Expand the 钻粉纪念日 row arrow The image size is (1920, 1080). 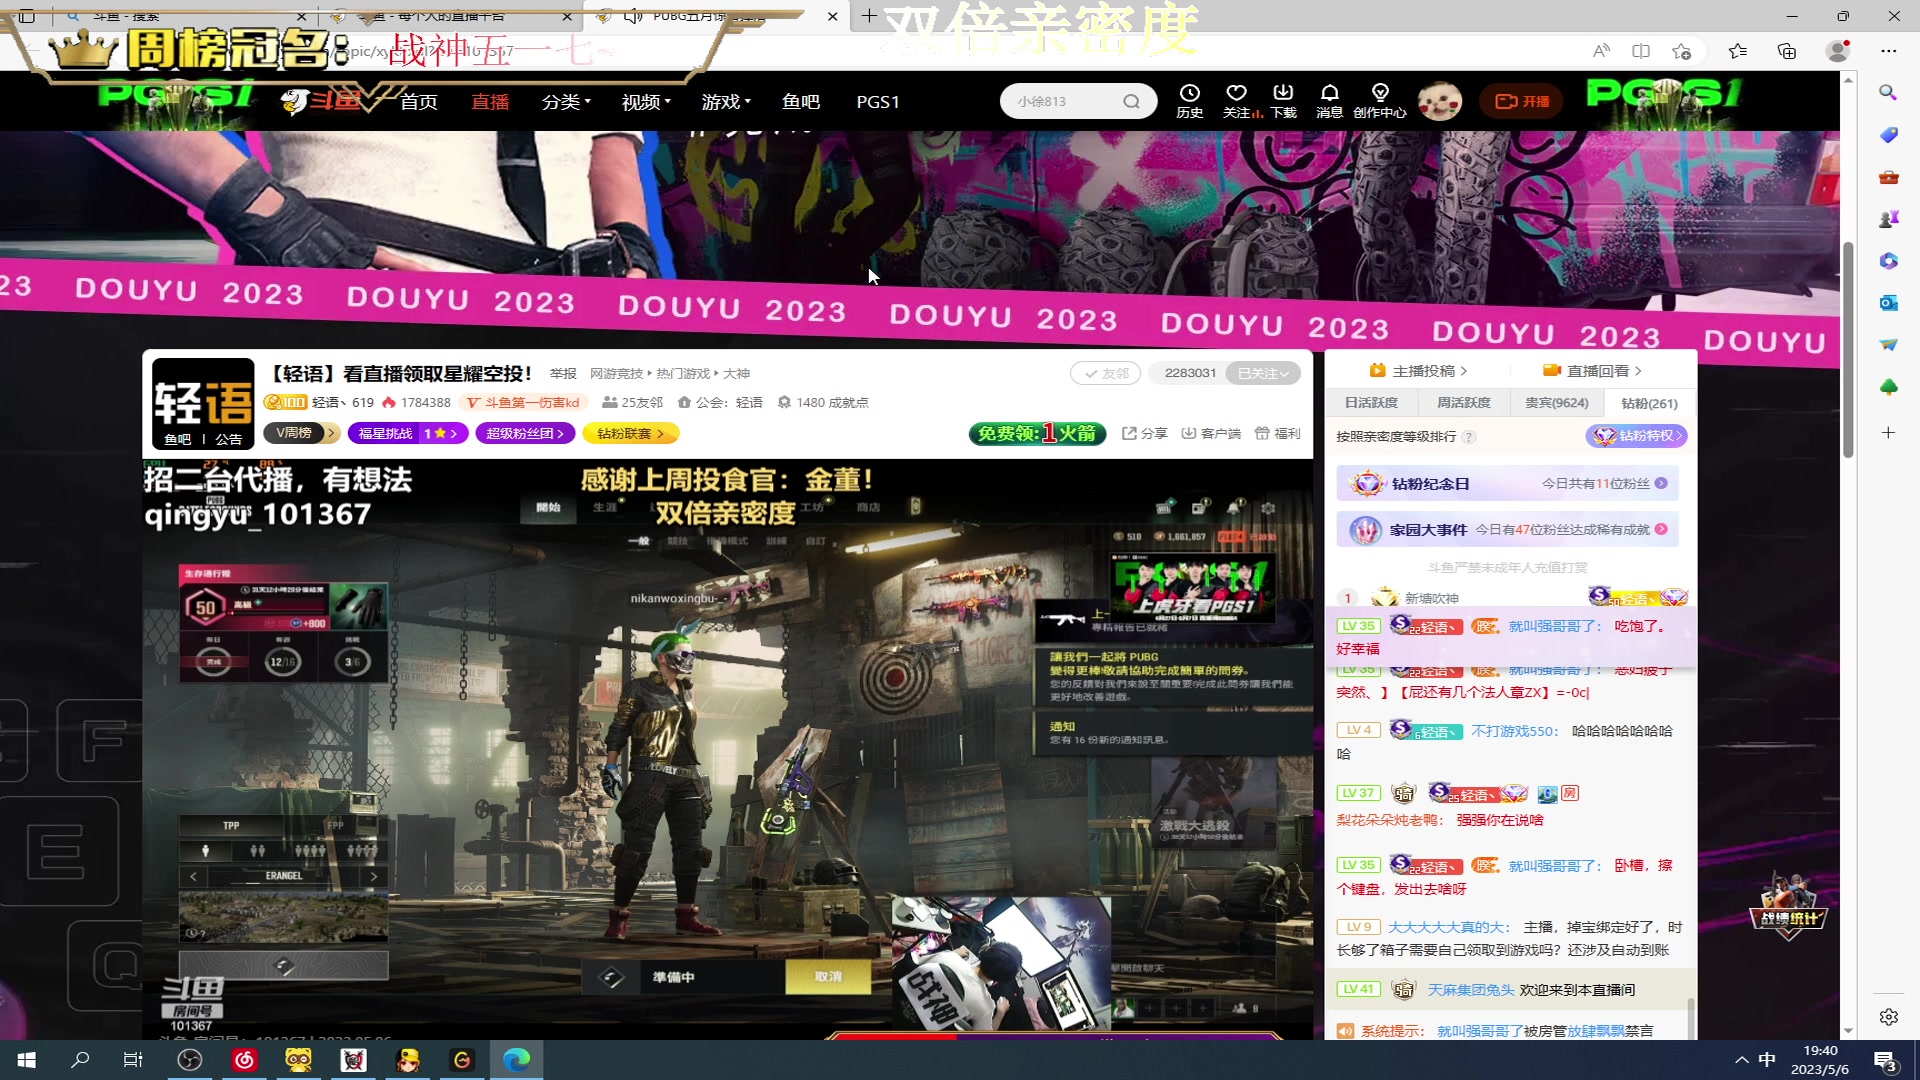1661,483
